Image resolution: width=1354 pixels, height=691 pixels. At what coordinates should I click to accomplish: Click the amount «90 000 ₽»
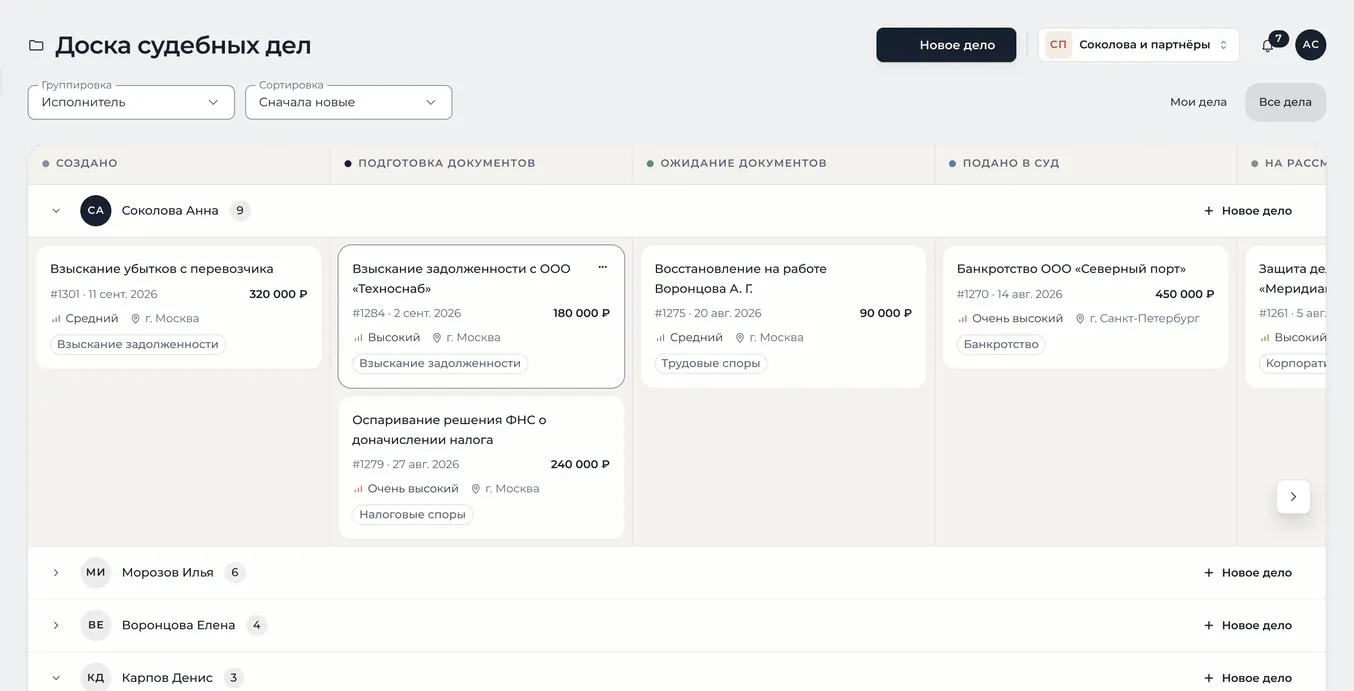tap(886, 313)
